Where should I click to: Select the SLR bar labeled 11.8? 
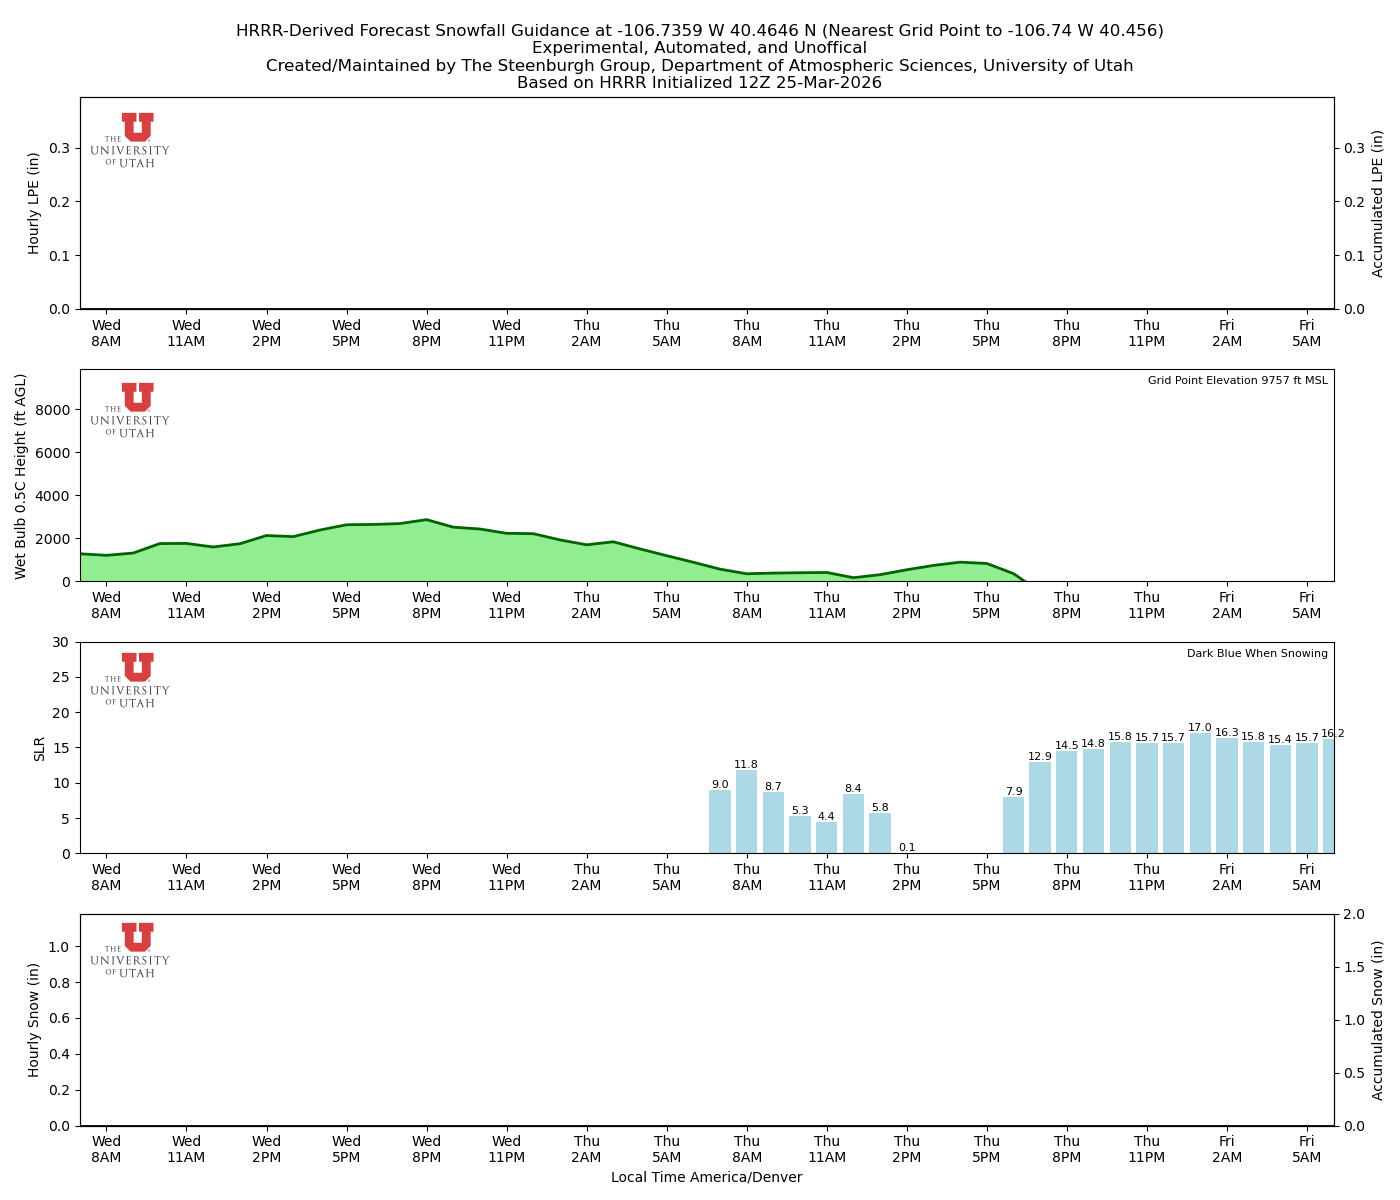[746, 811]
